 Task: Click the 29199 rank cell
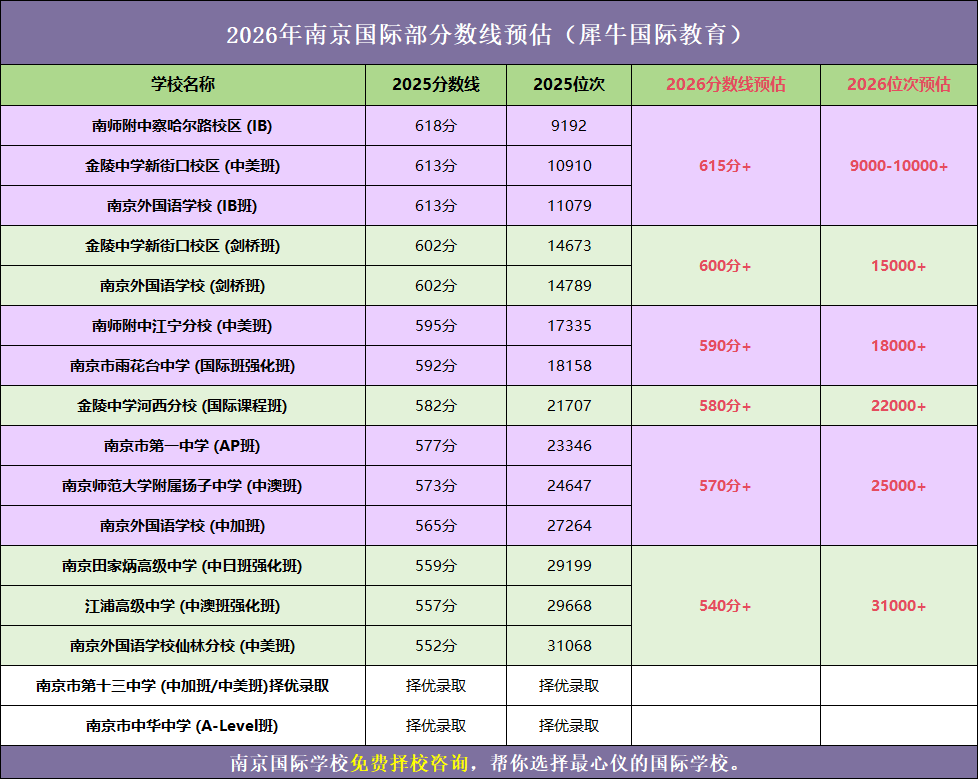click(569, 566)
